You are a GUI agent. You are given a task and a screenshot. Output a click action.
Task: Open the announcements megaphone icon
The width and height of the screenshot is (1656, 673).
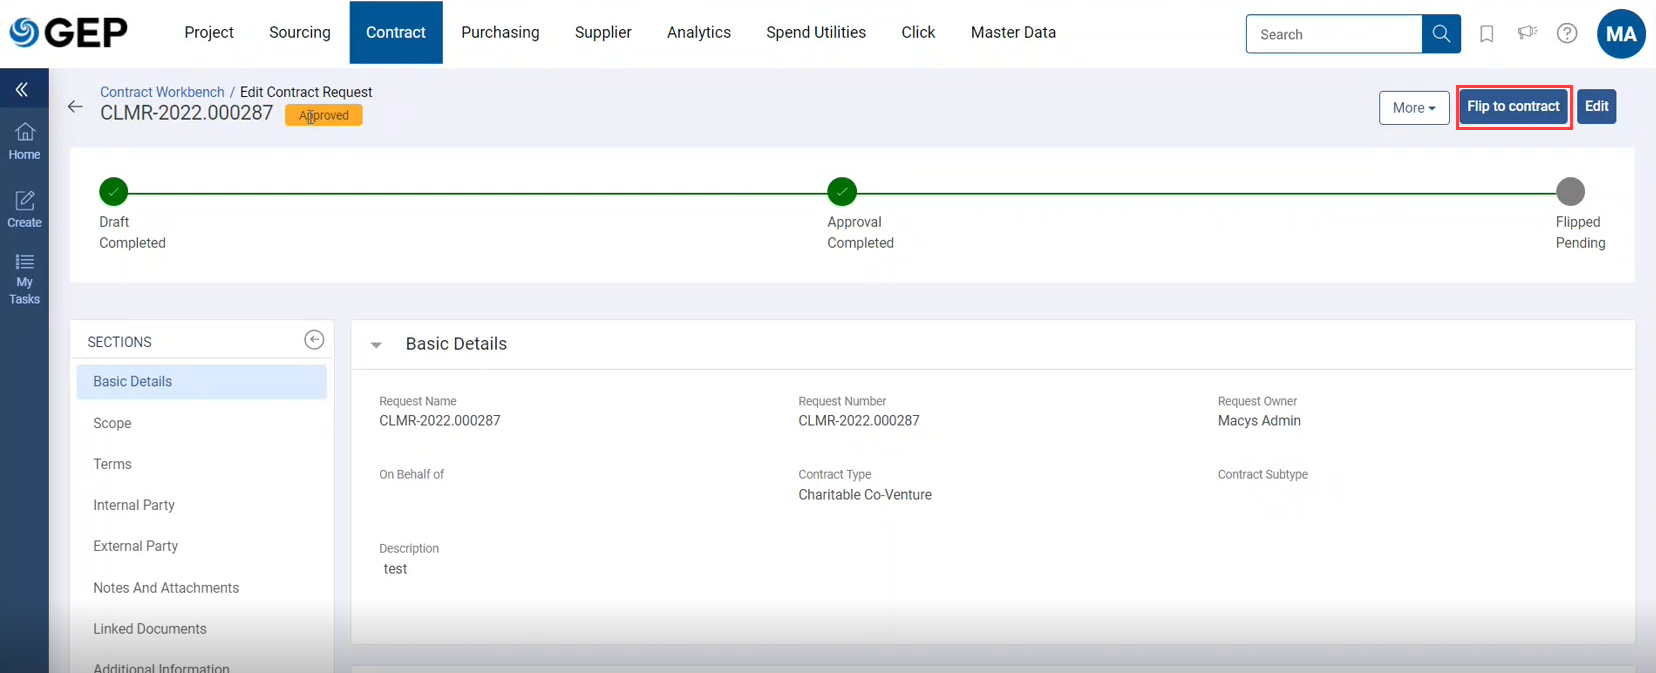click(1527, 33)
